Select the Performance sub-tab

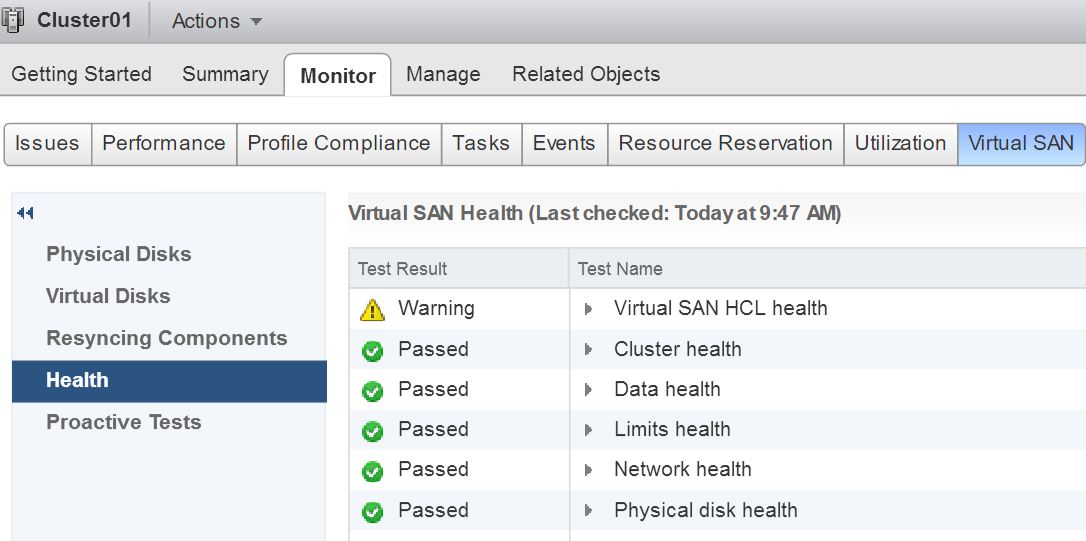point(164,143)
